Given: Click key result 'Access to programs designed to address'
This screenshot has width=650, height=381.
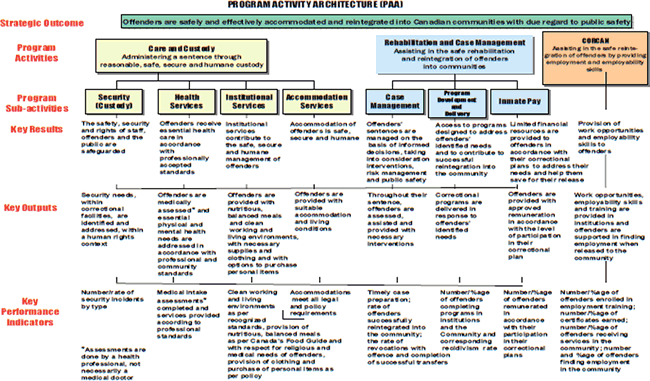Looking at the screenshot, I should click(x=471, y=149).
